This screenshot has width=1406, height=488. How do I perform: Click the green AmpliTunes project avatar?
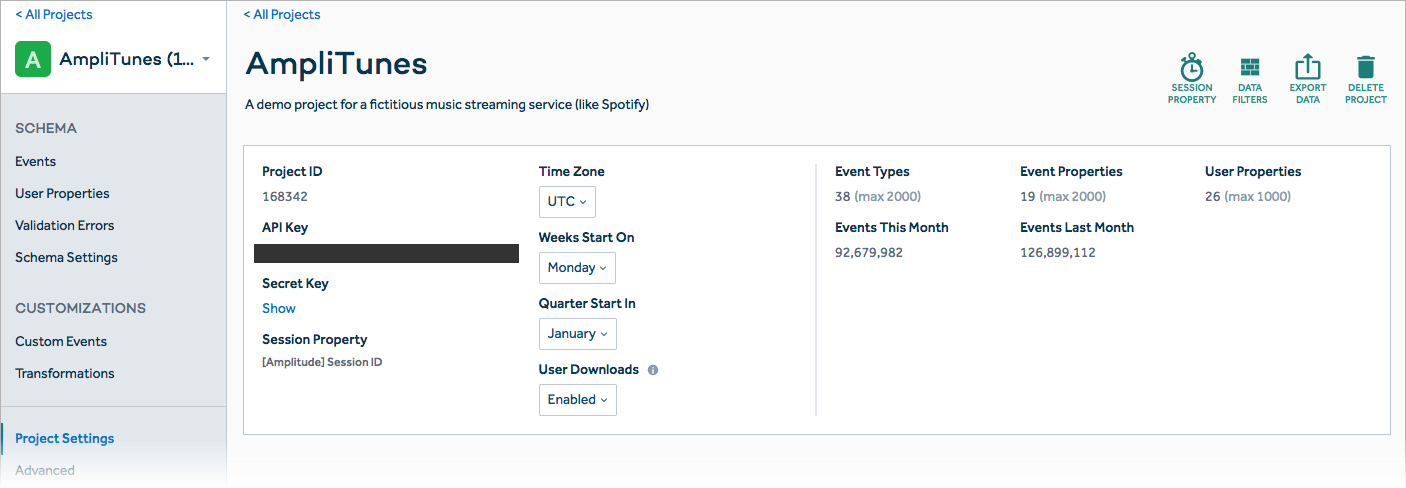33,59
